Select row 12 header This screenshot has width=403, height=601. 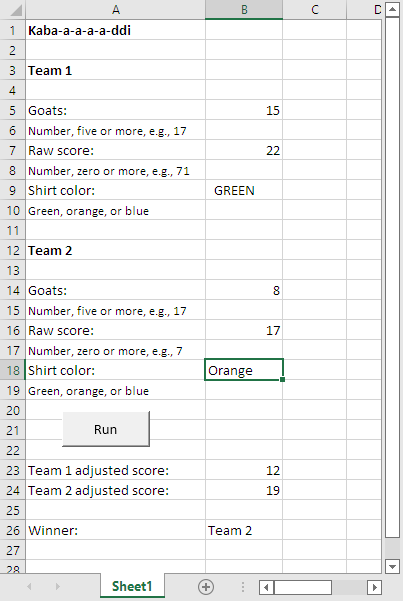click(x=13, y=250)
